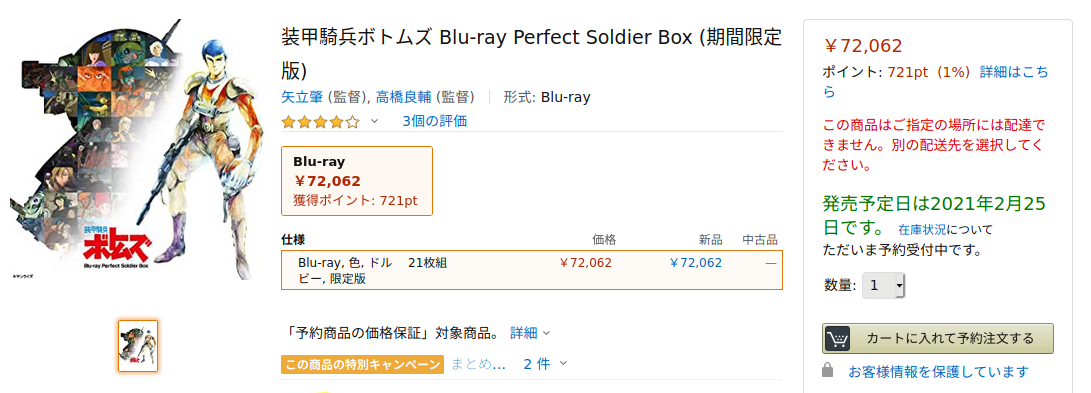The image size is (1091, 393).
Task: Select the Blu-ray 21枚組 specification row
Action: tap(532, 270)
